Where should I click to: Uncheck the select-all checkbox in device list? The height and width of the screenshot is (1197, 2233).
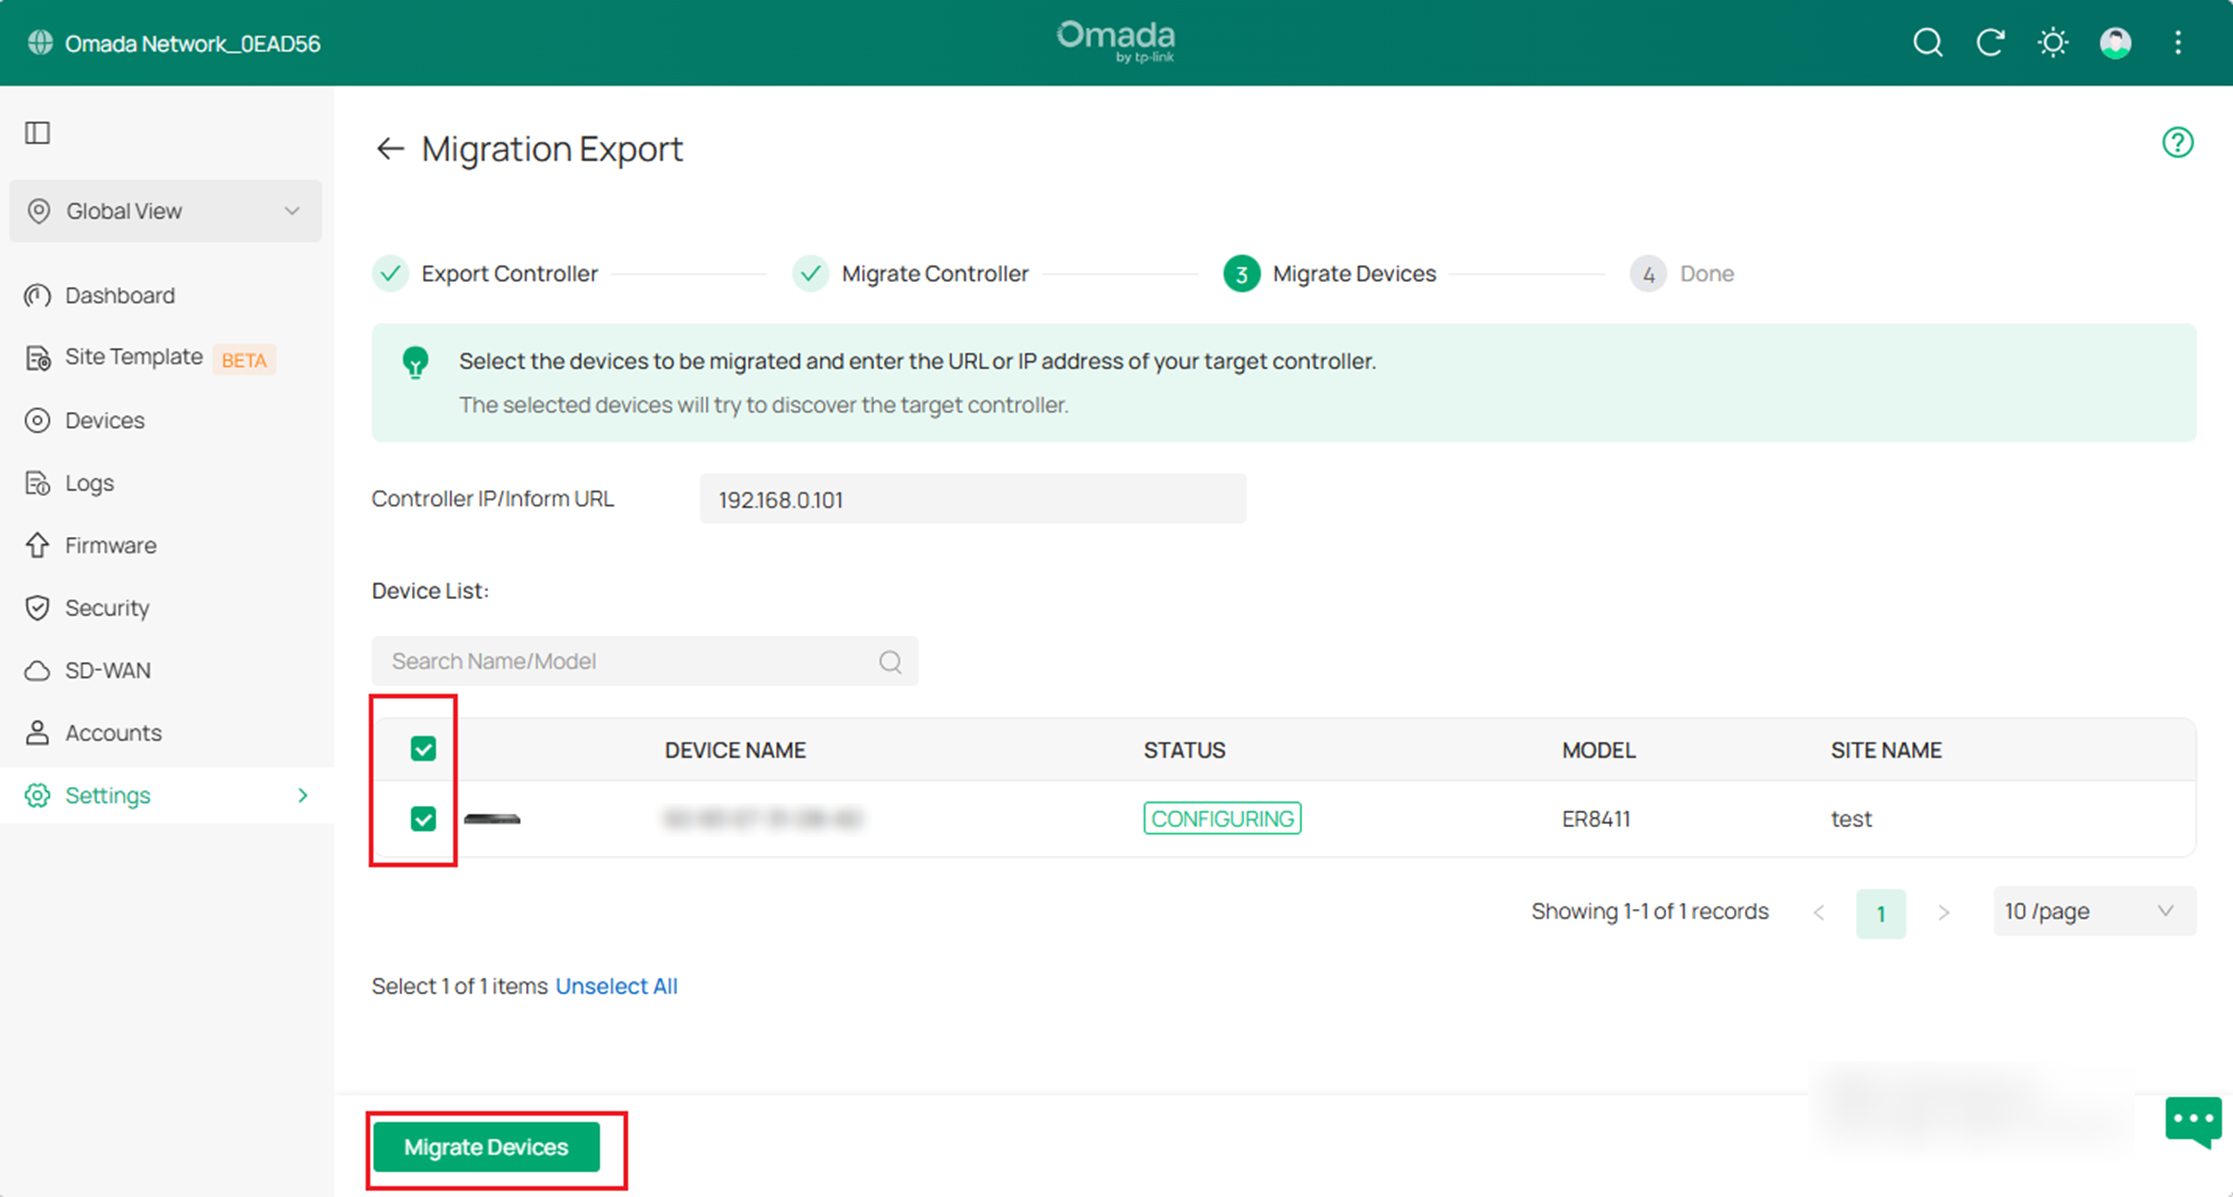[424, 748]
